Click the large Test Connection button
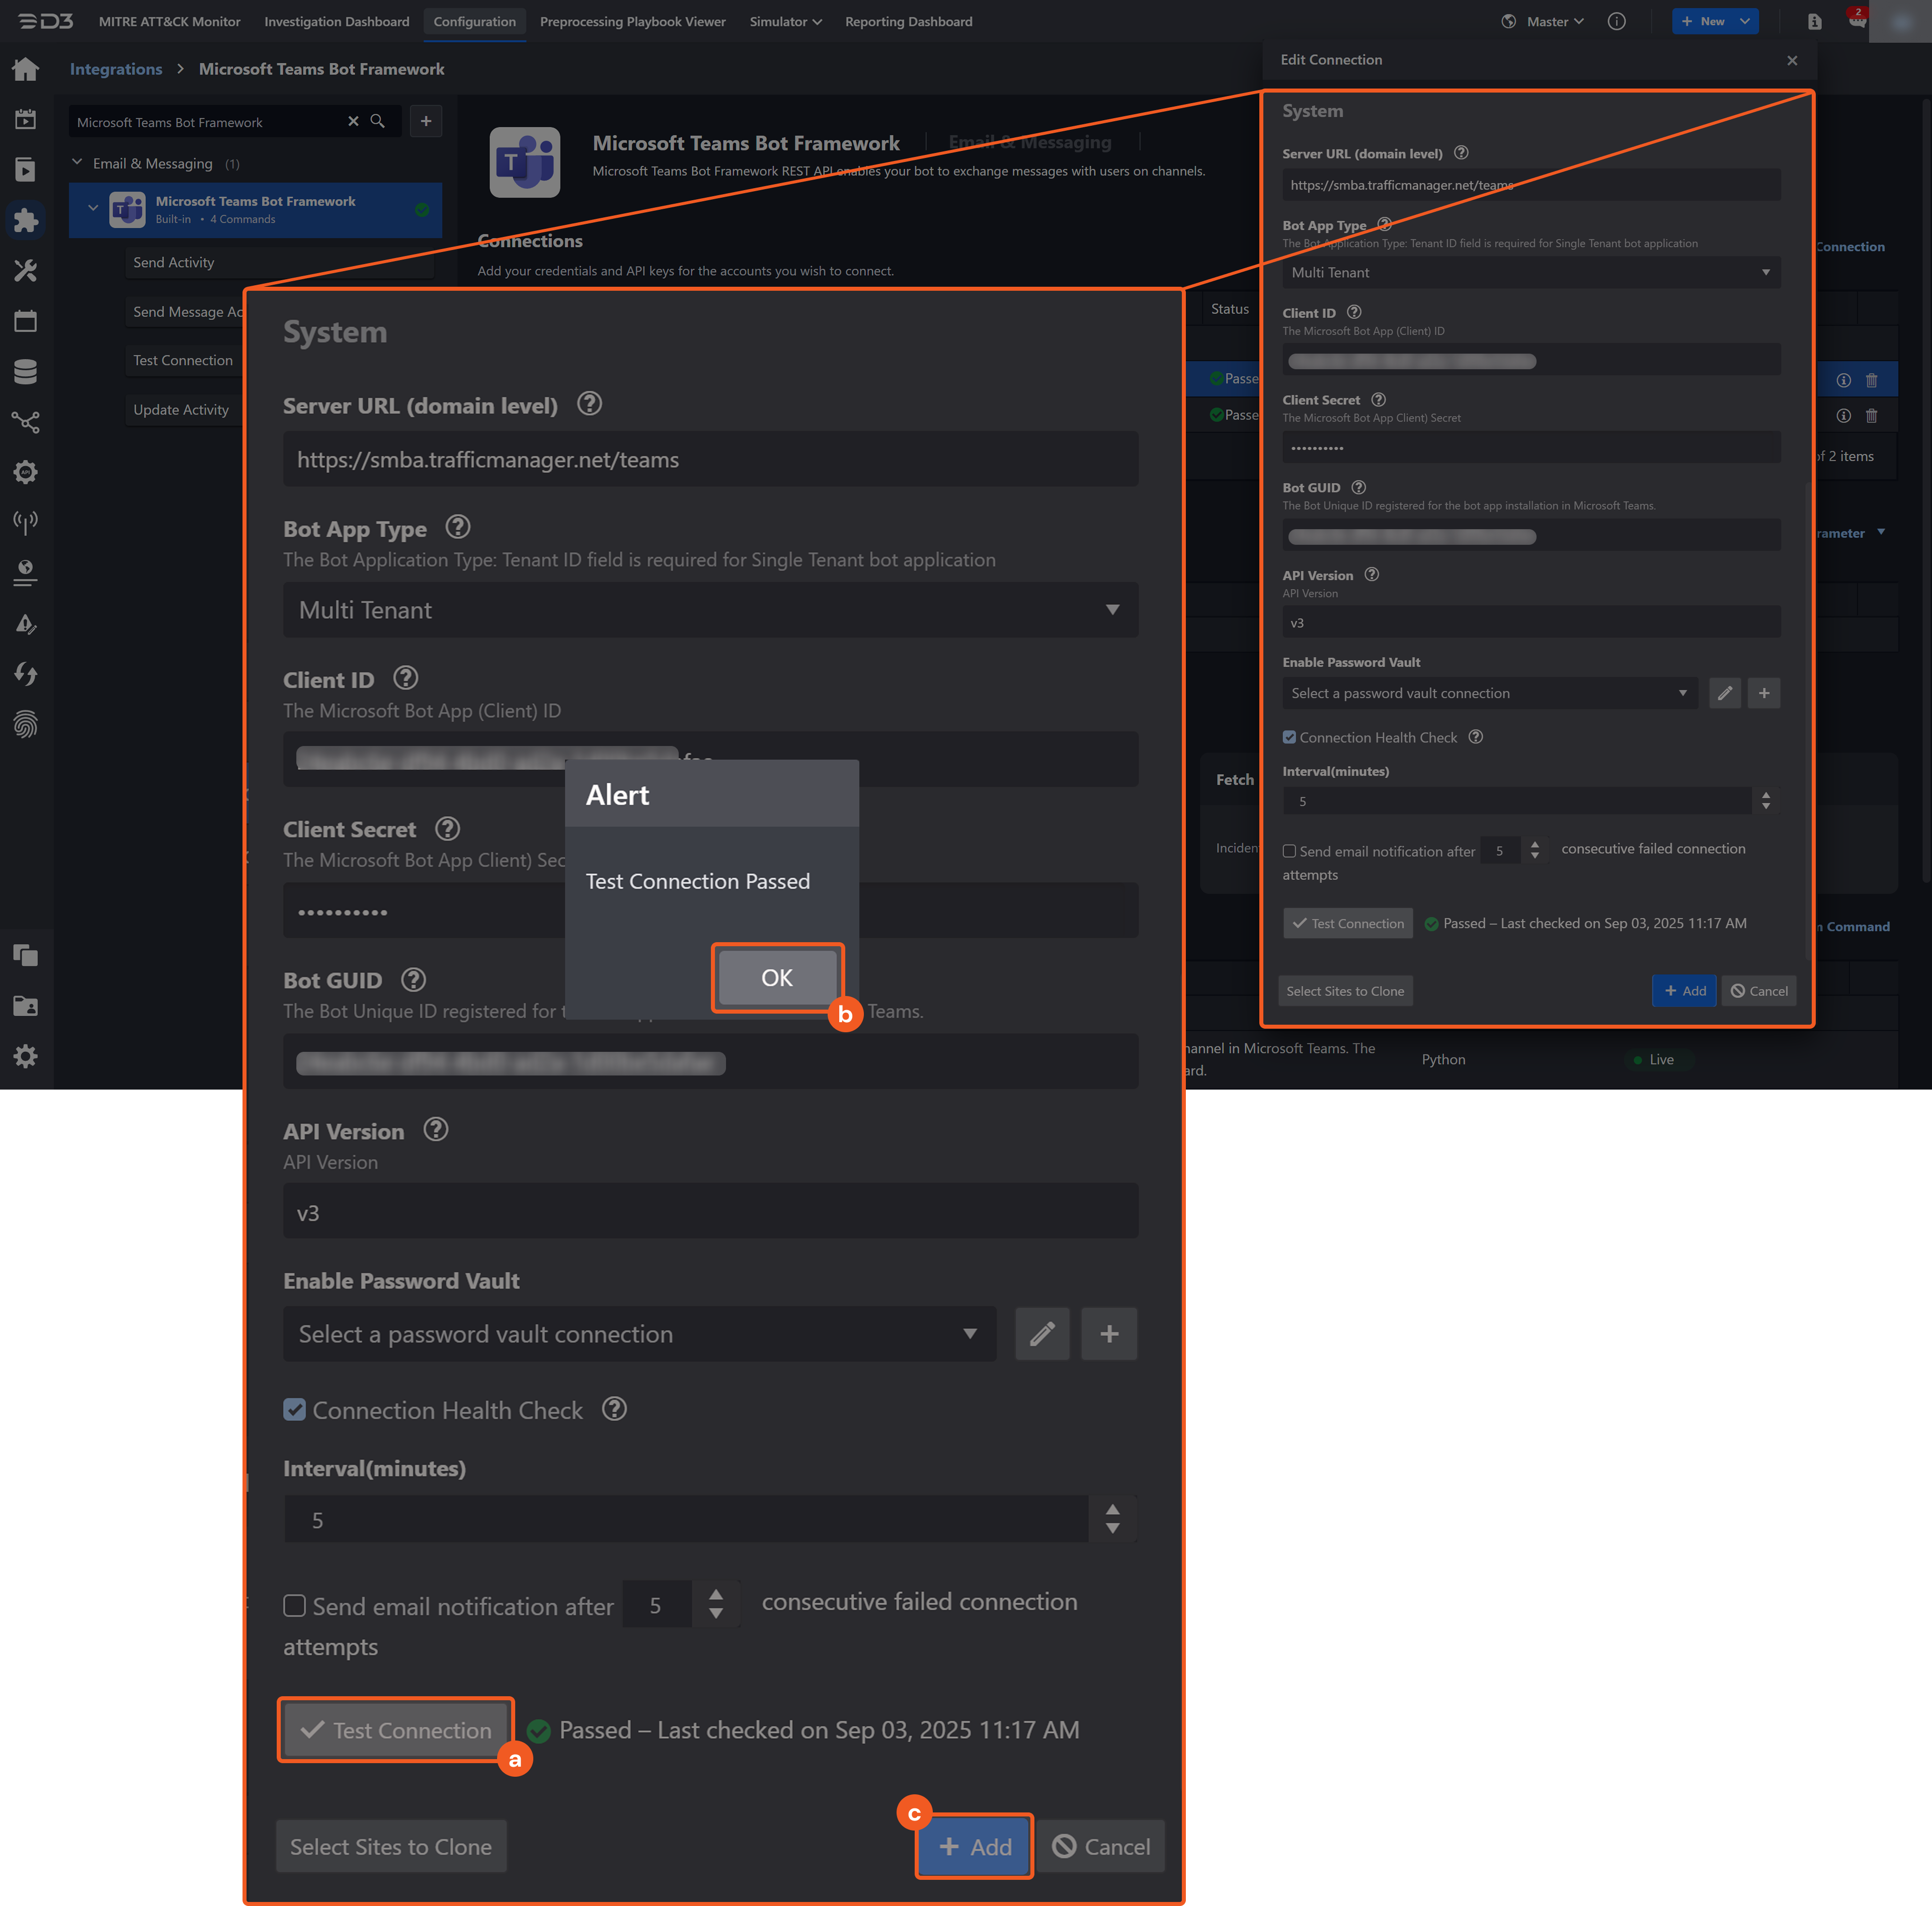Image resolution: width=1932 pixels, height=1906 pixels. [x=396, y=1730]
